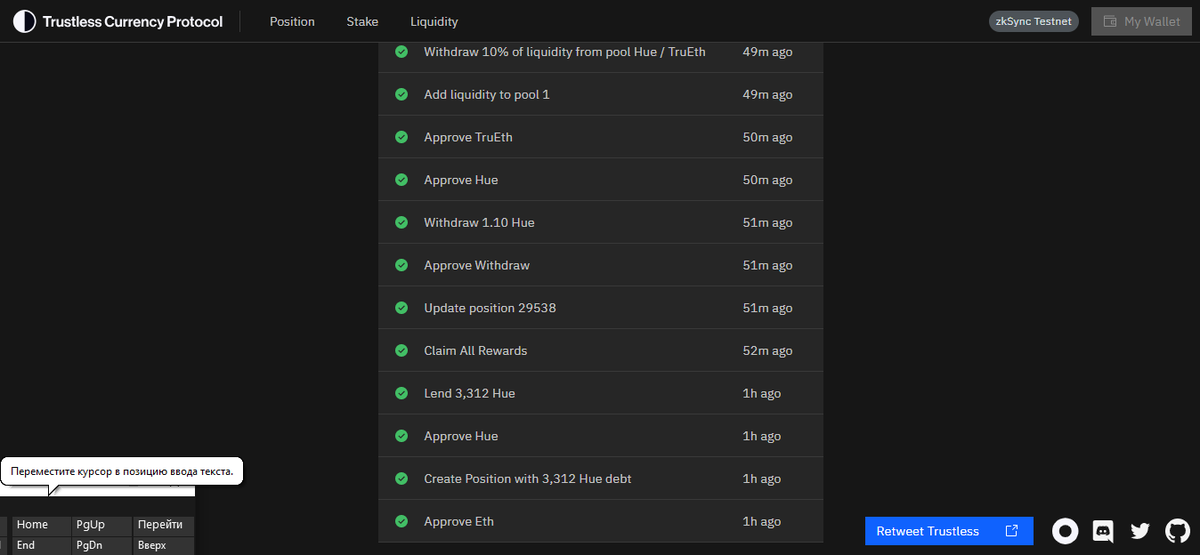
Task: Click the PgUp key on on-screen keyboard
Action: pyautogui.click(x=102, y=525)
